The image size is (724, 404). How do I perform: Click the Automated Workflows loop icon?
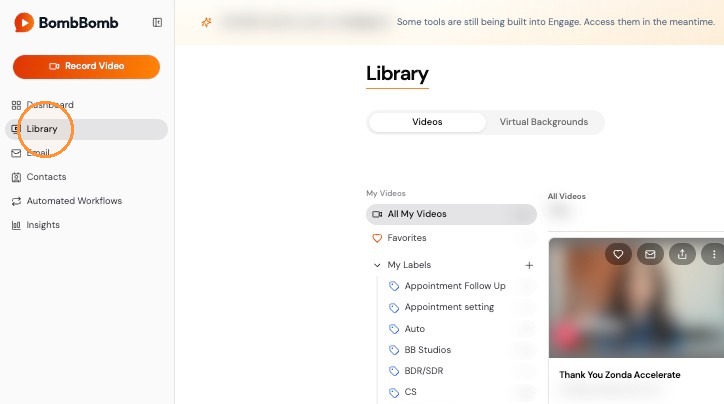16,201
